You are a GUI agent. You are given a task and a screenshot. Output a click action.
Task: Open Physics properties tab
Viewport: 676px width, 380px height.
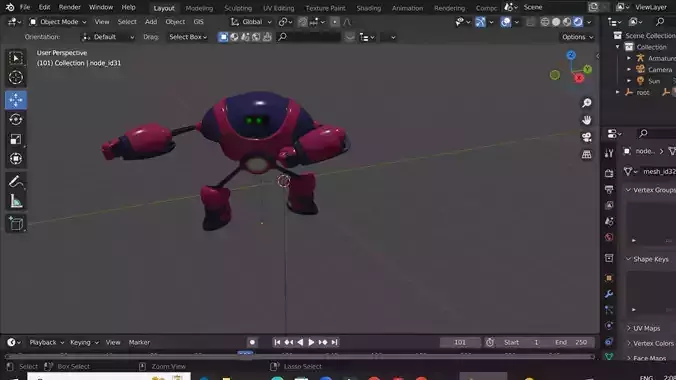click(x=609, y=326)
